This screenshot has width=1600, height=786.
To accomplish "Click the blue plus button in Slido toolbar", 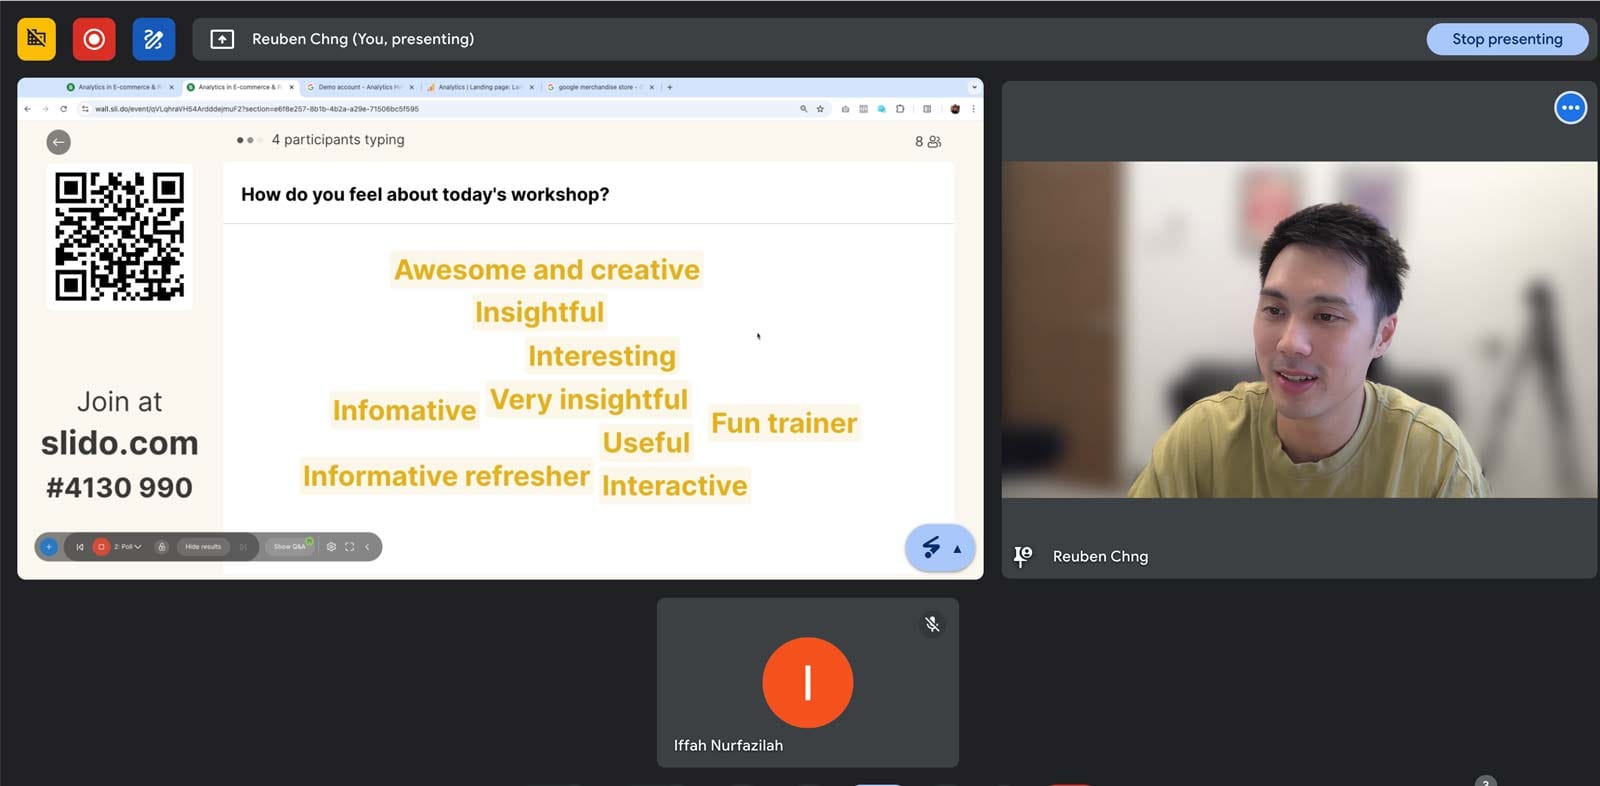I will click(x=48, y=547).
